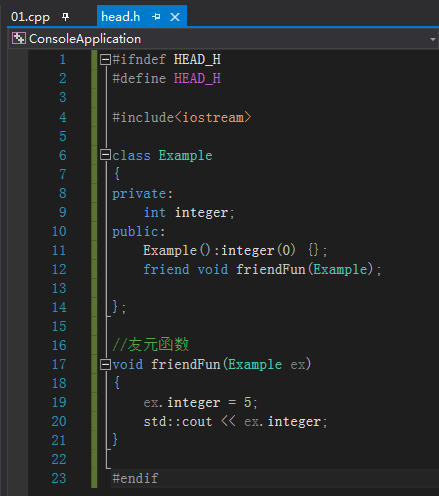
Task: Click the int integer member declaration
Action: tap(189, 213)
